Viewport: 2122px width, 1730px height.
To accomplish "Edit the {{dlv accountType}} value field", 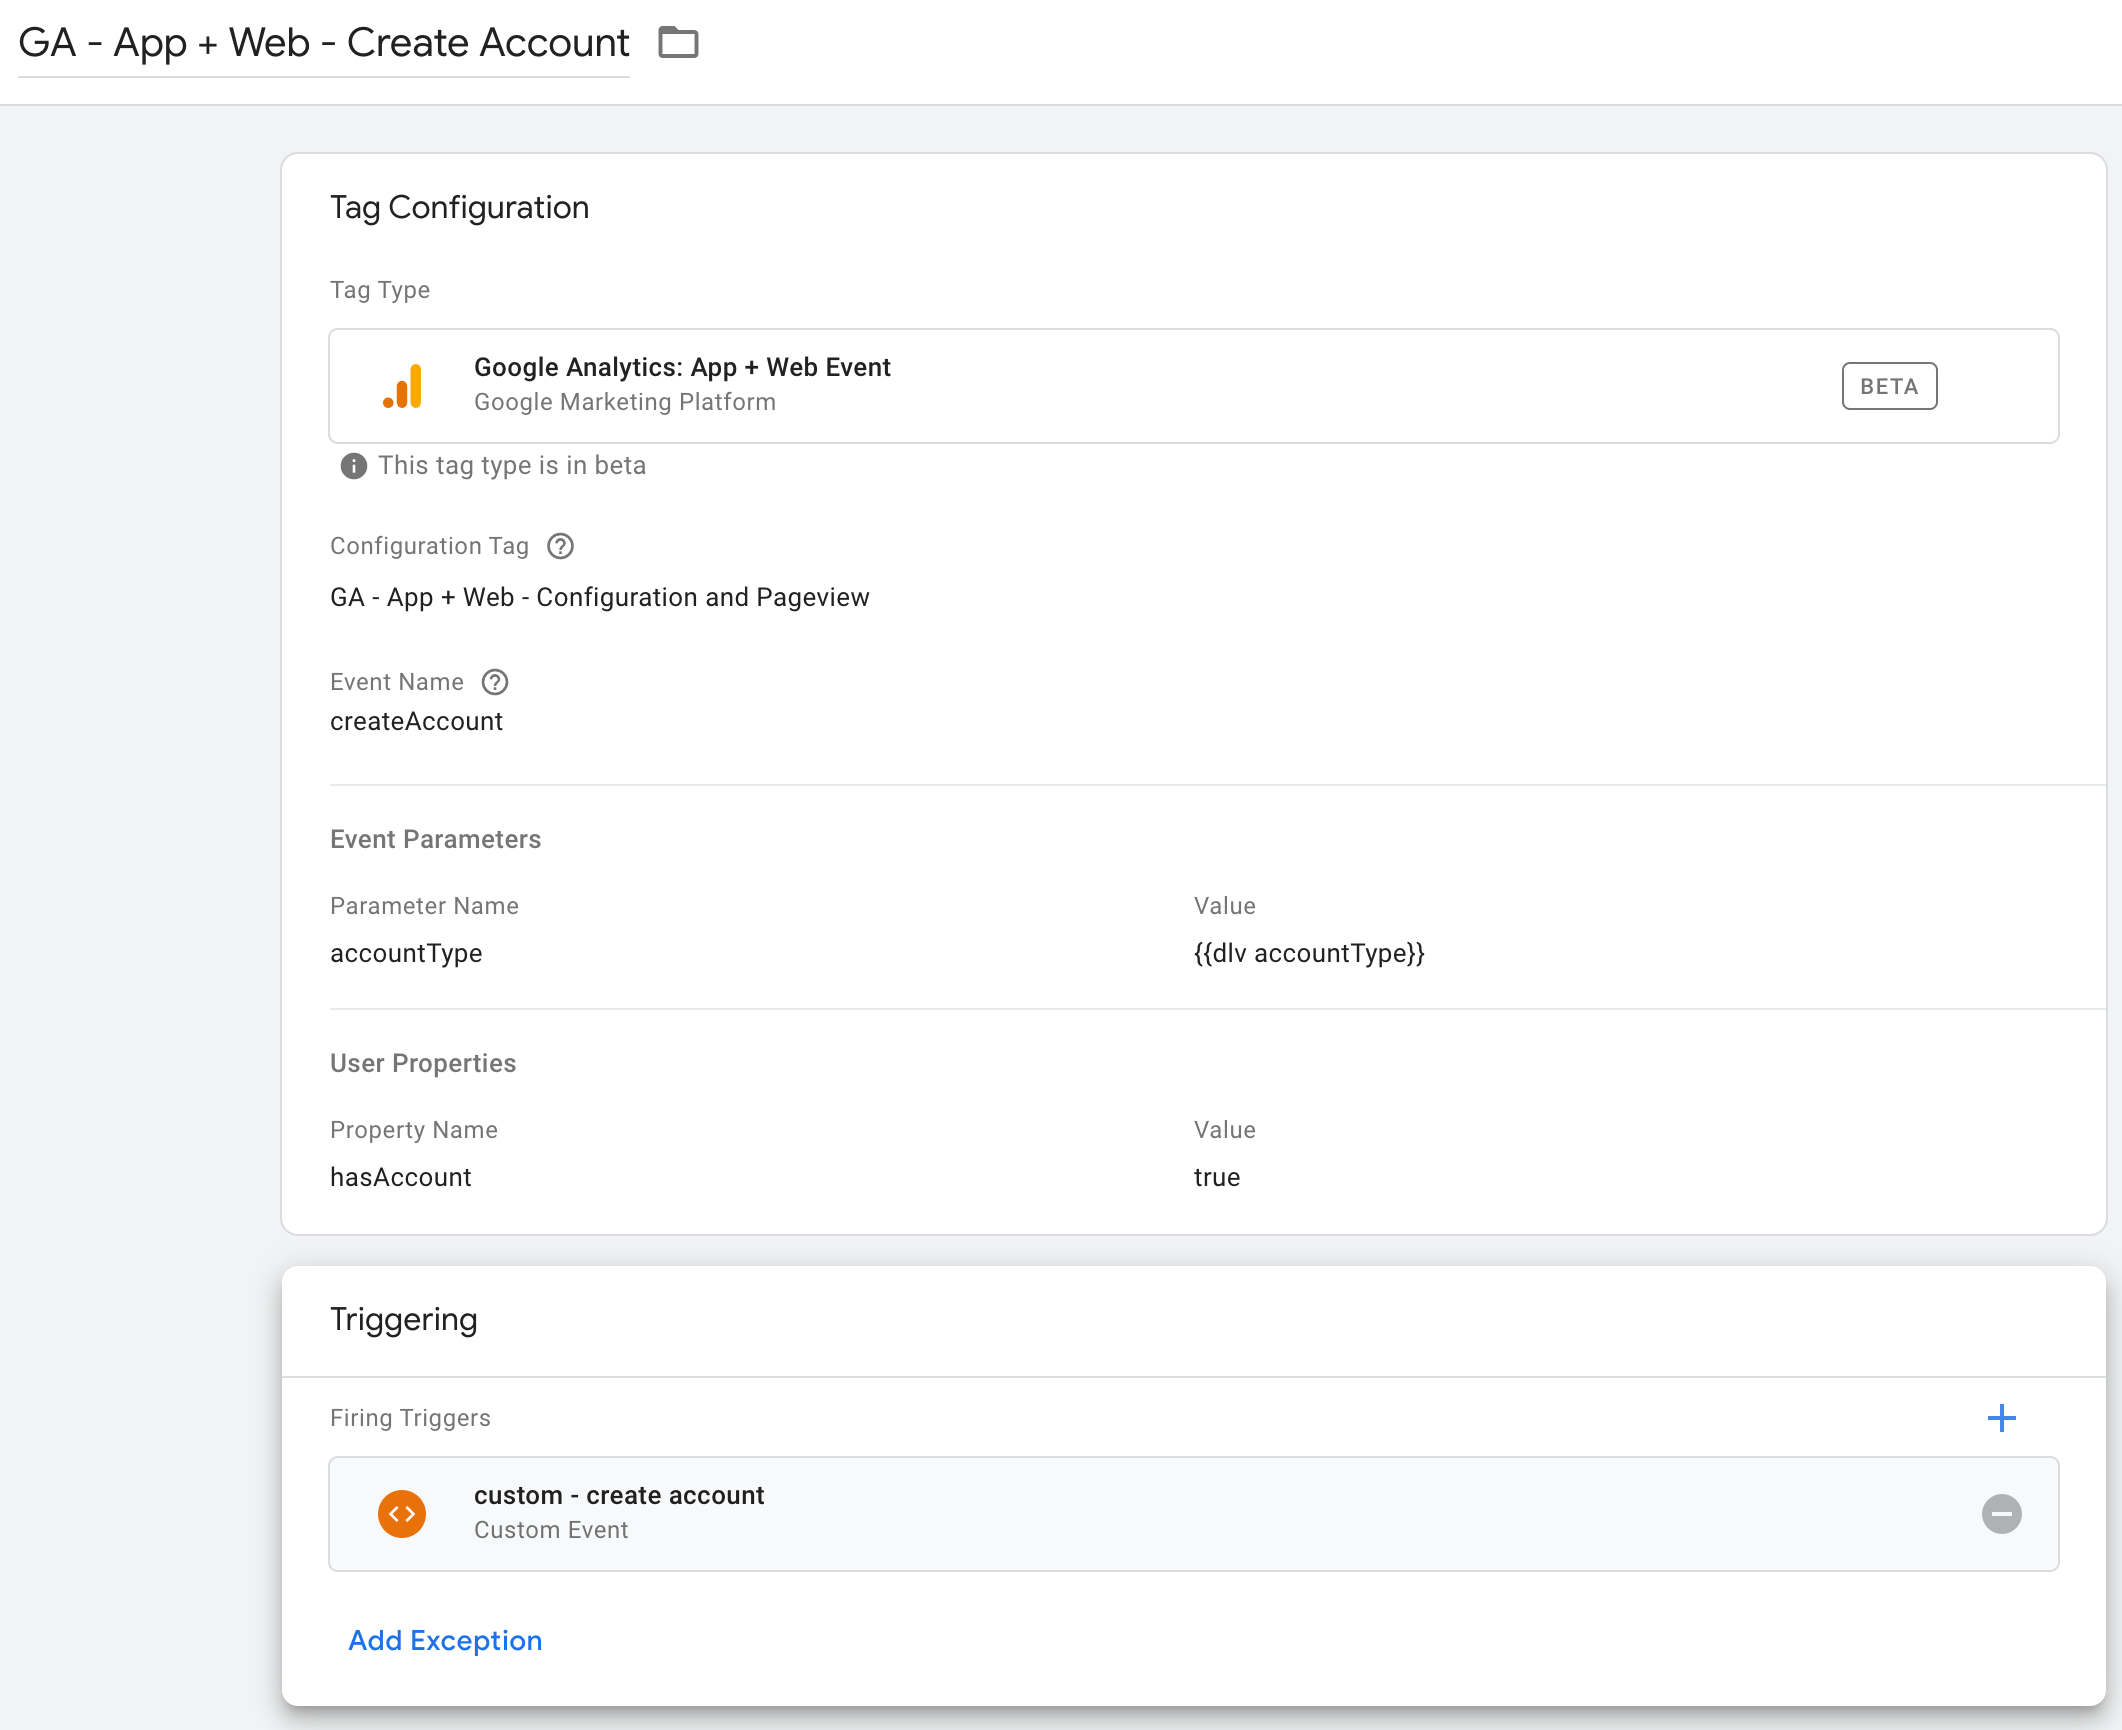I will (x=1310, y=953).
